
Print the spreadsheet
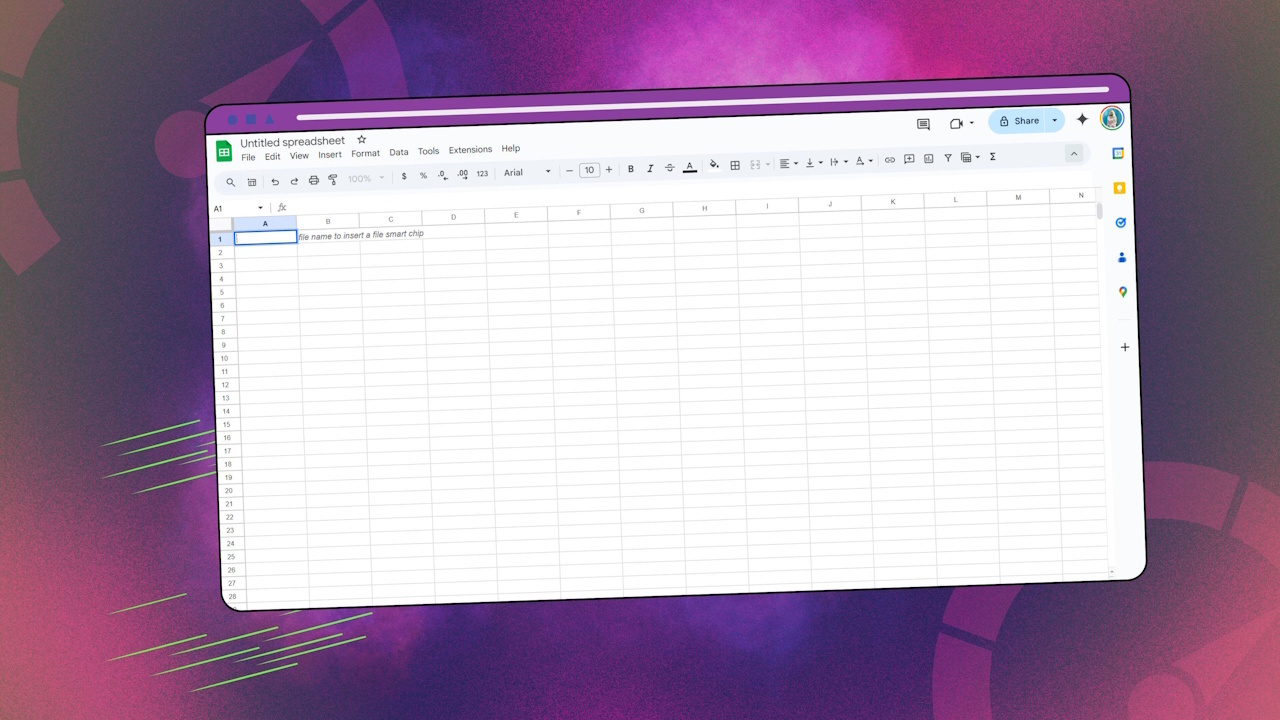[x=314, y=180]
